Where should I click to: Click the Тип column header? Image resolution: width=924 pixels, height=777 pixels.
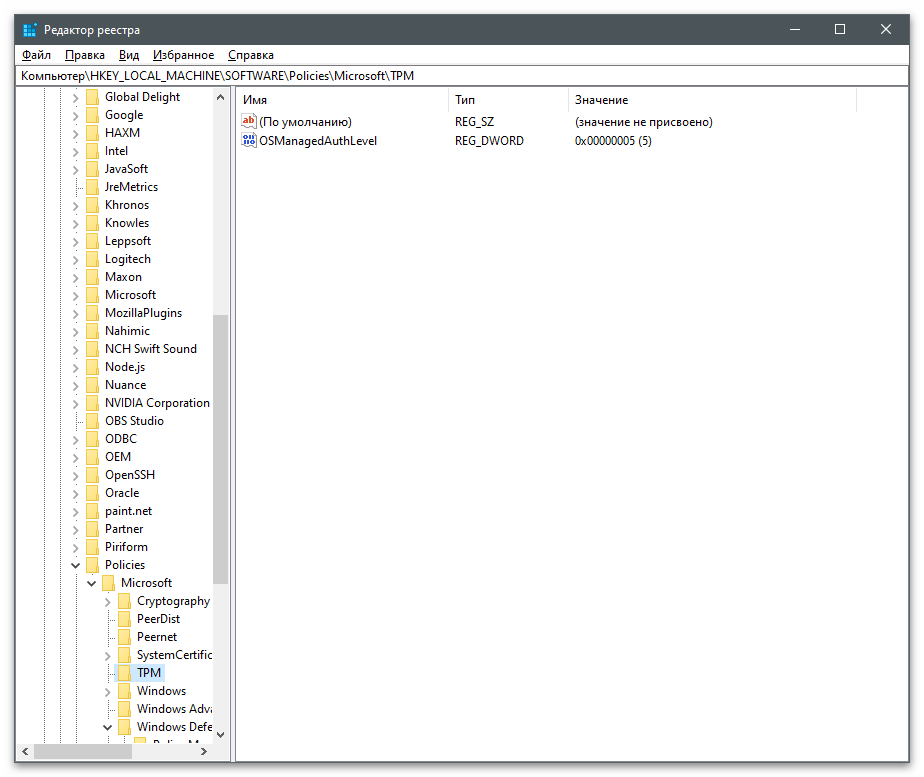click(508, 100)
